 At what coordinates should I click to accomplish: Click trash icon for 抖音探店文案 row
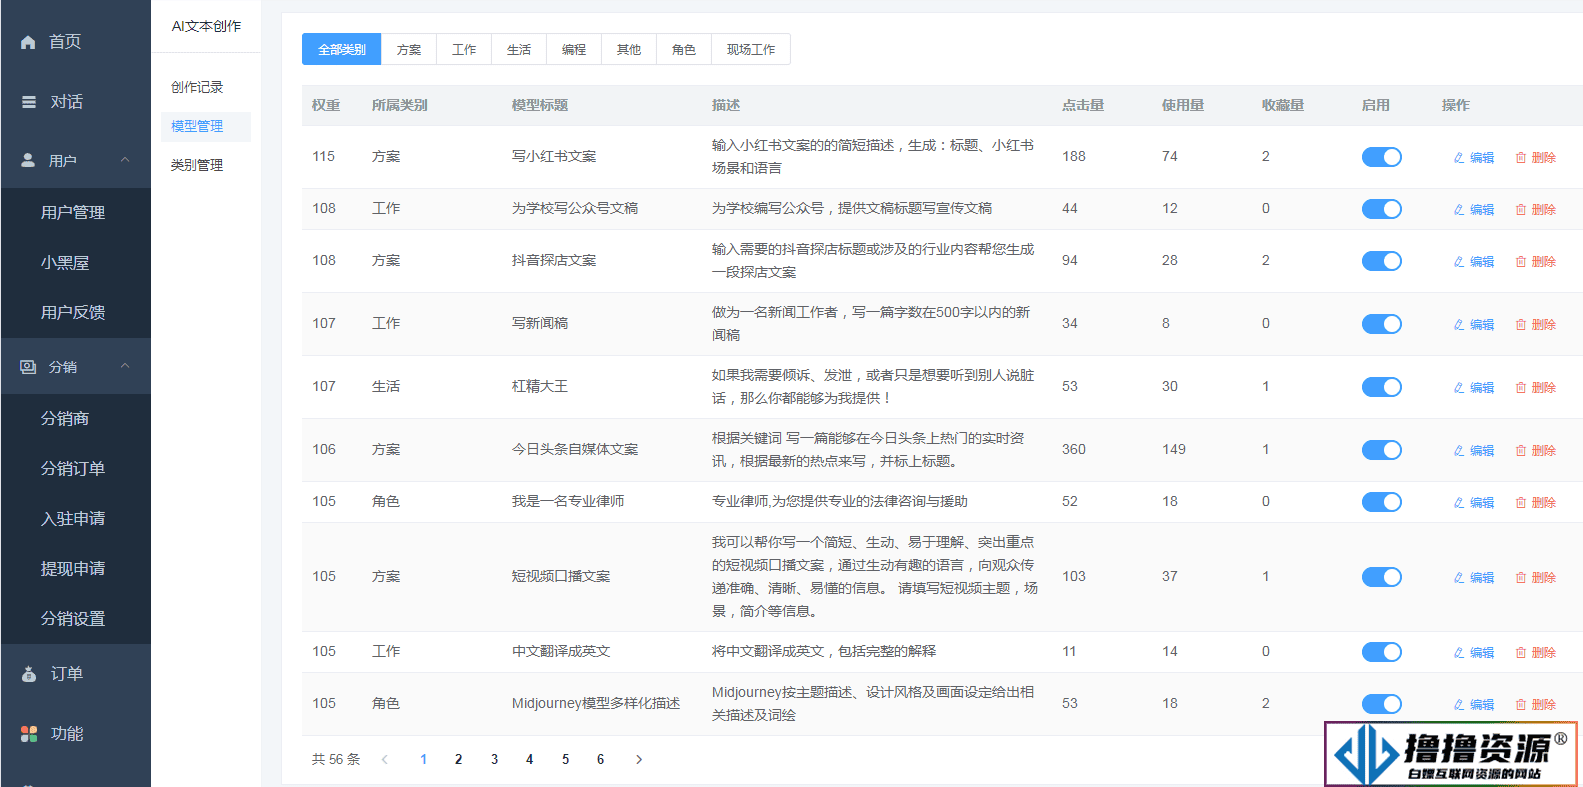click(x=1521, y=262)
